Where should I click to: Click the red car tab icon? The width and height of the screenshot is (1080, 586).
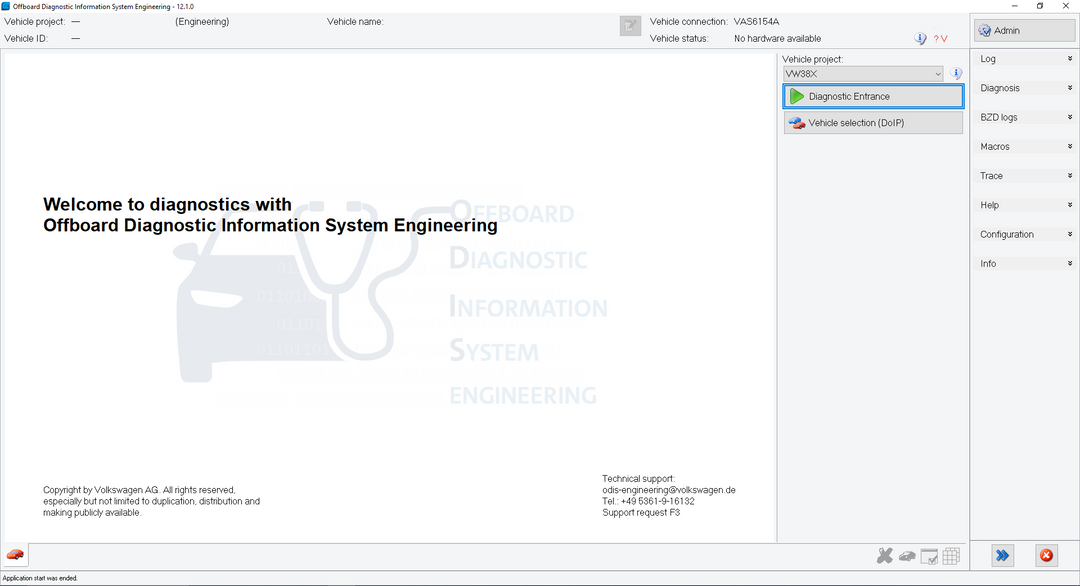15,555
